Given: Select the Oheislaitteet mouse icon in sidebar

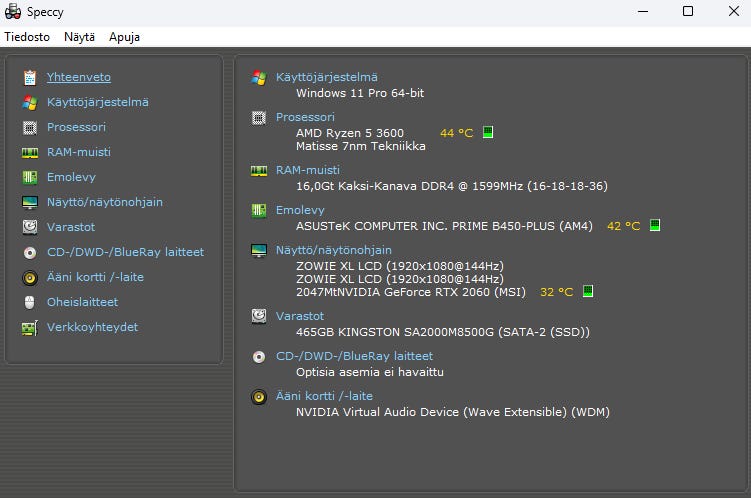Looking at the screenshot, I should coord(29,302).
